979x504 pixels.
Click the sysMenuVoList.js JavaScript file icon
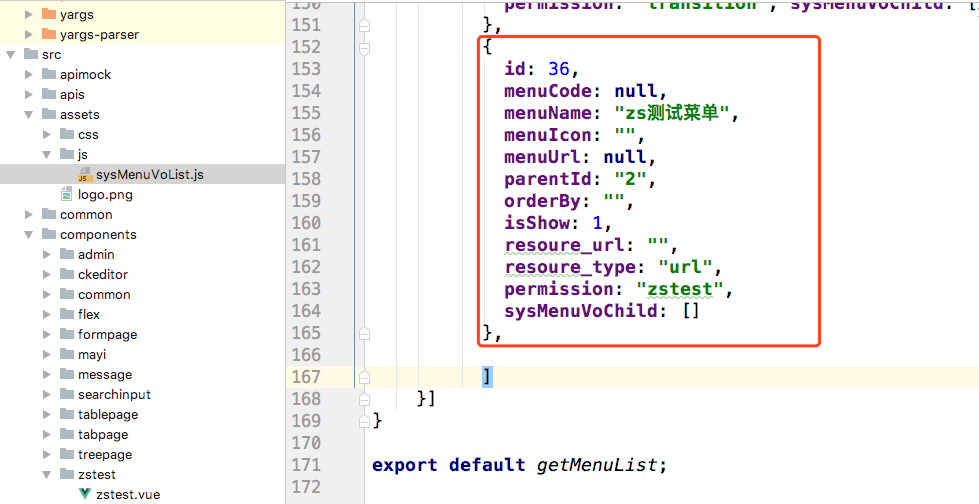(x=85, y=174)
